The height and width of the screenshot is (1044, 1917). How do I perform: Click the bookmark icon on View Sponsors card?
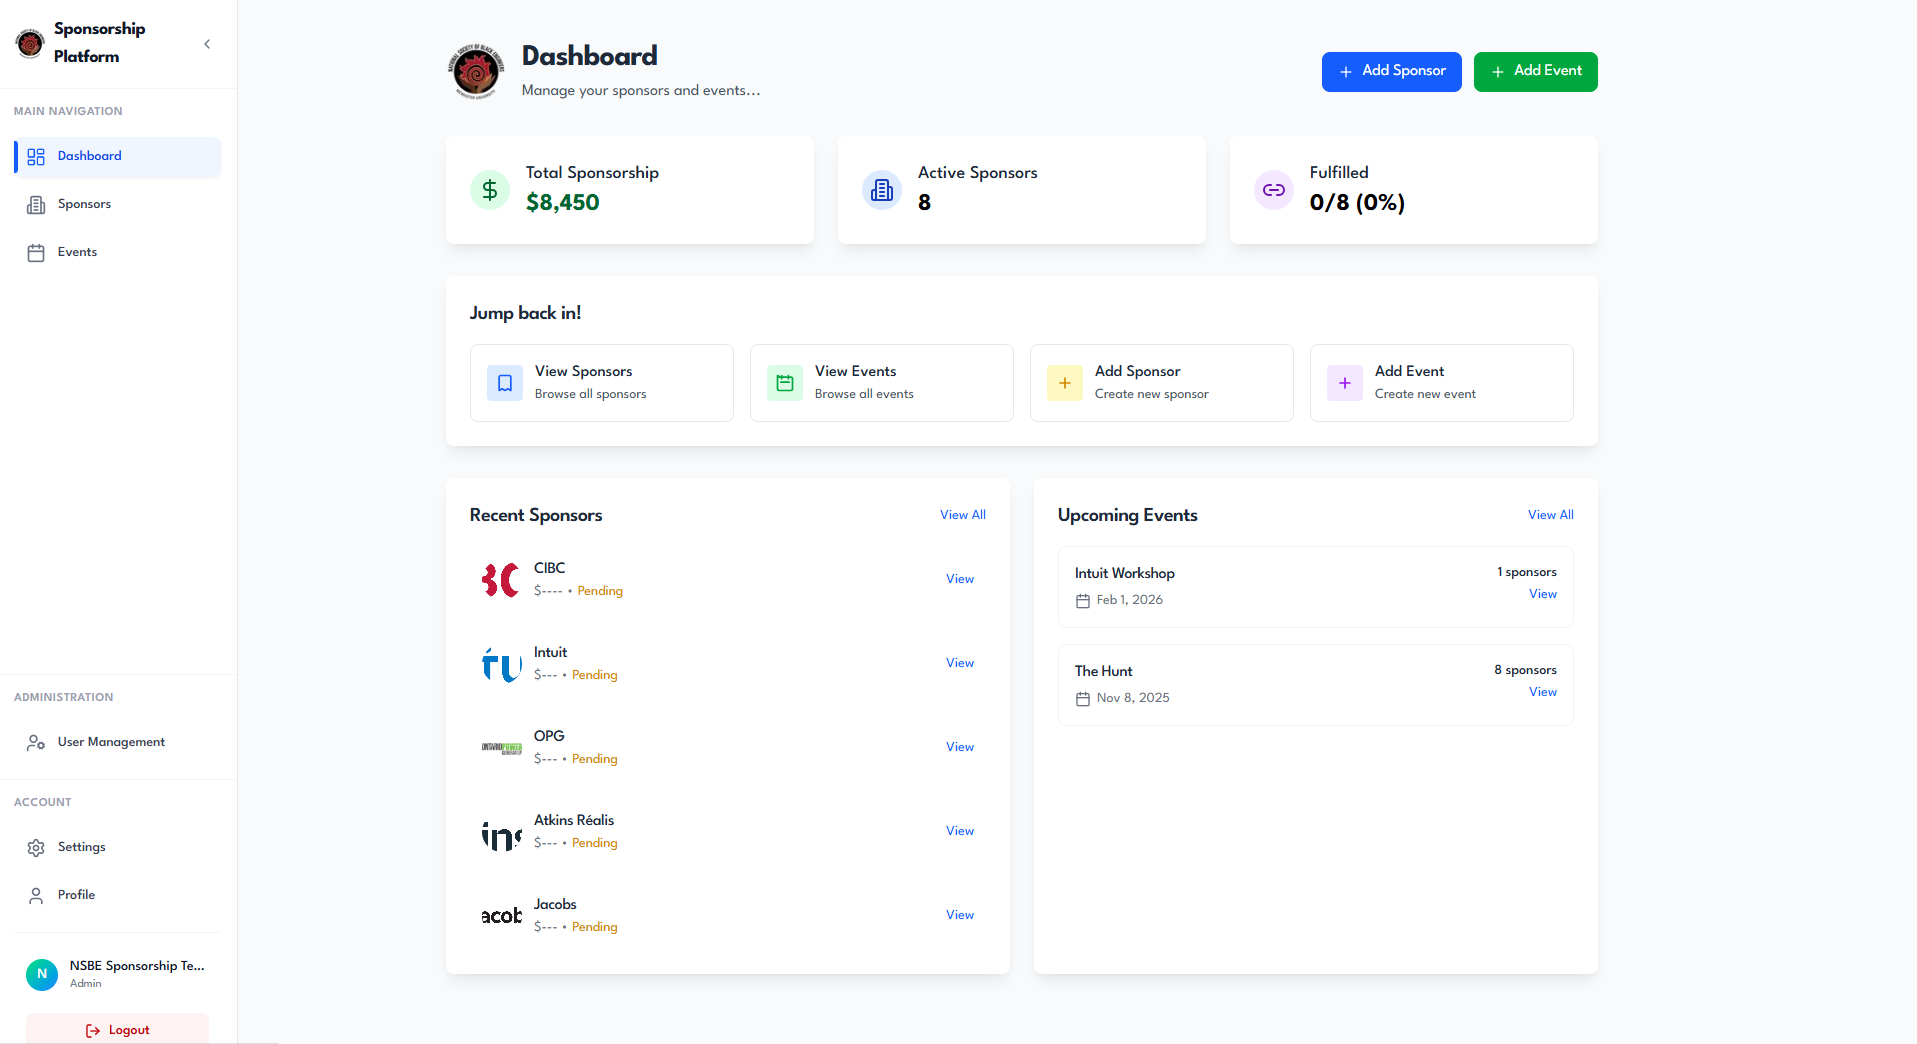coord(505,383)
